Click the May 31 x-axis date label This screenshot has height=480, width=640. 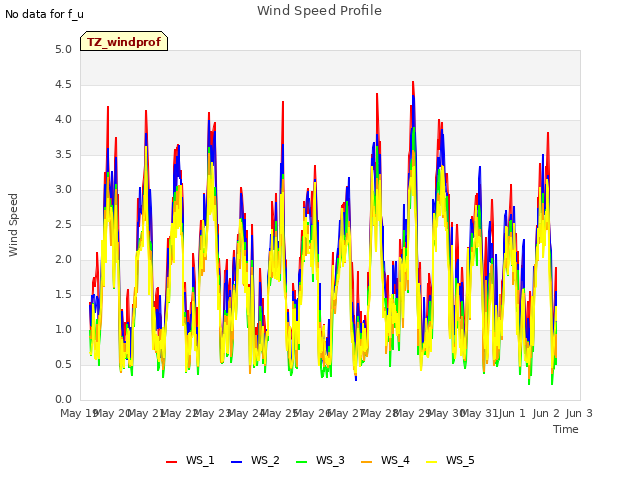point(481,413)
